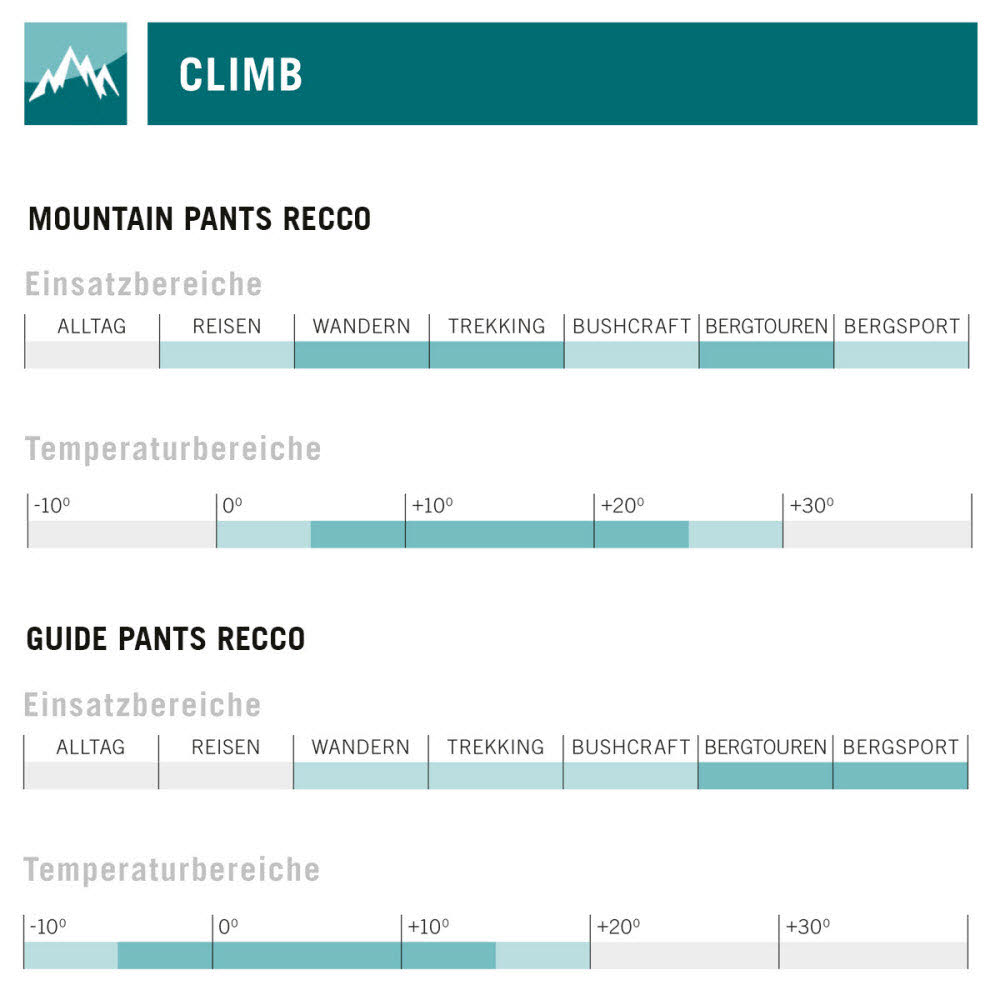The image size is (1000, 1000).
Task: Select the Mountain Pants Recco heading
Action: (200, 219)
